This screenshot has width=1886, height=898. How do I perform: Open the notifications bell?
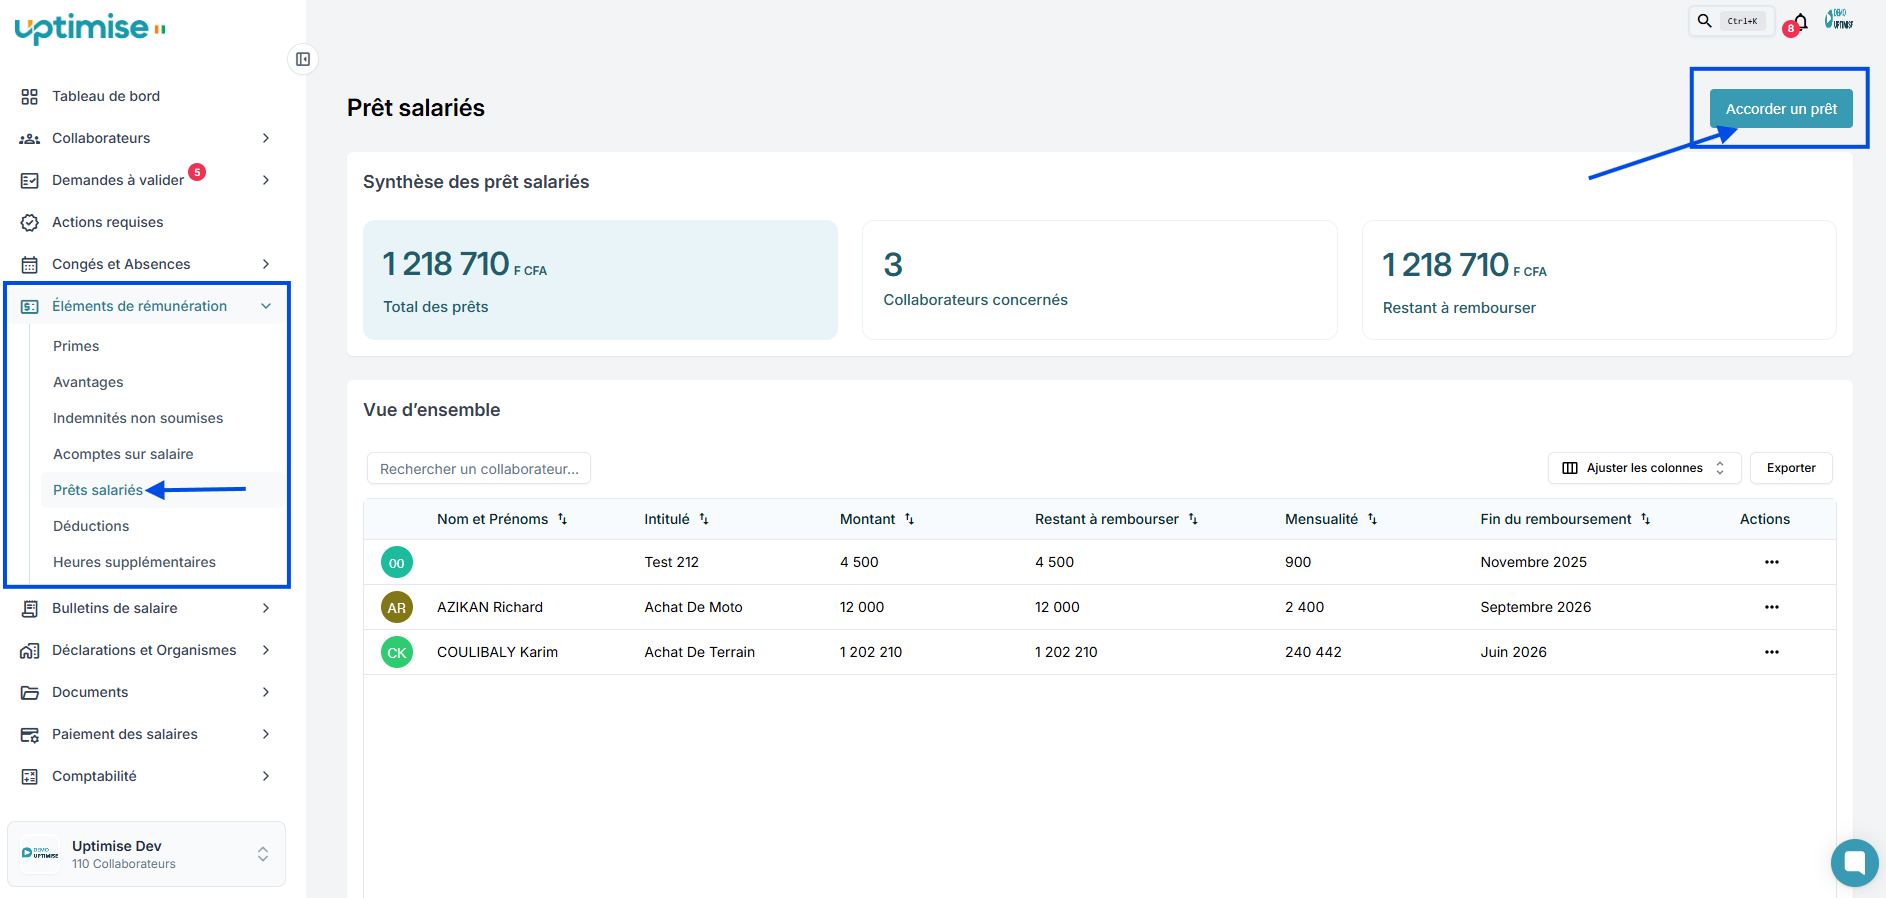point(1800,21)
